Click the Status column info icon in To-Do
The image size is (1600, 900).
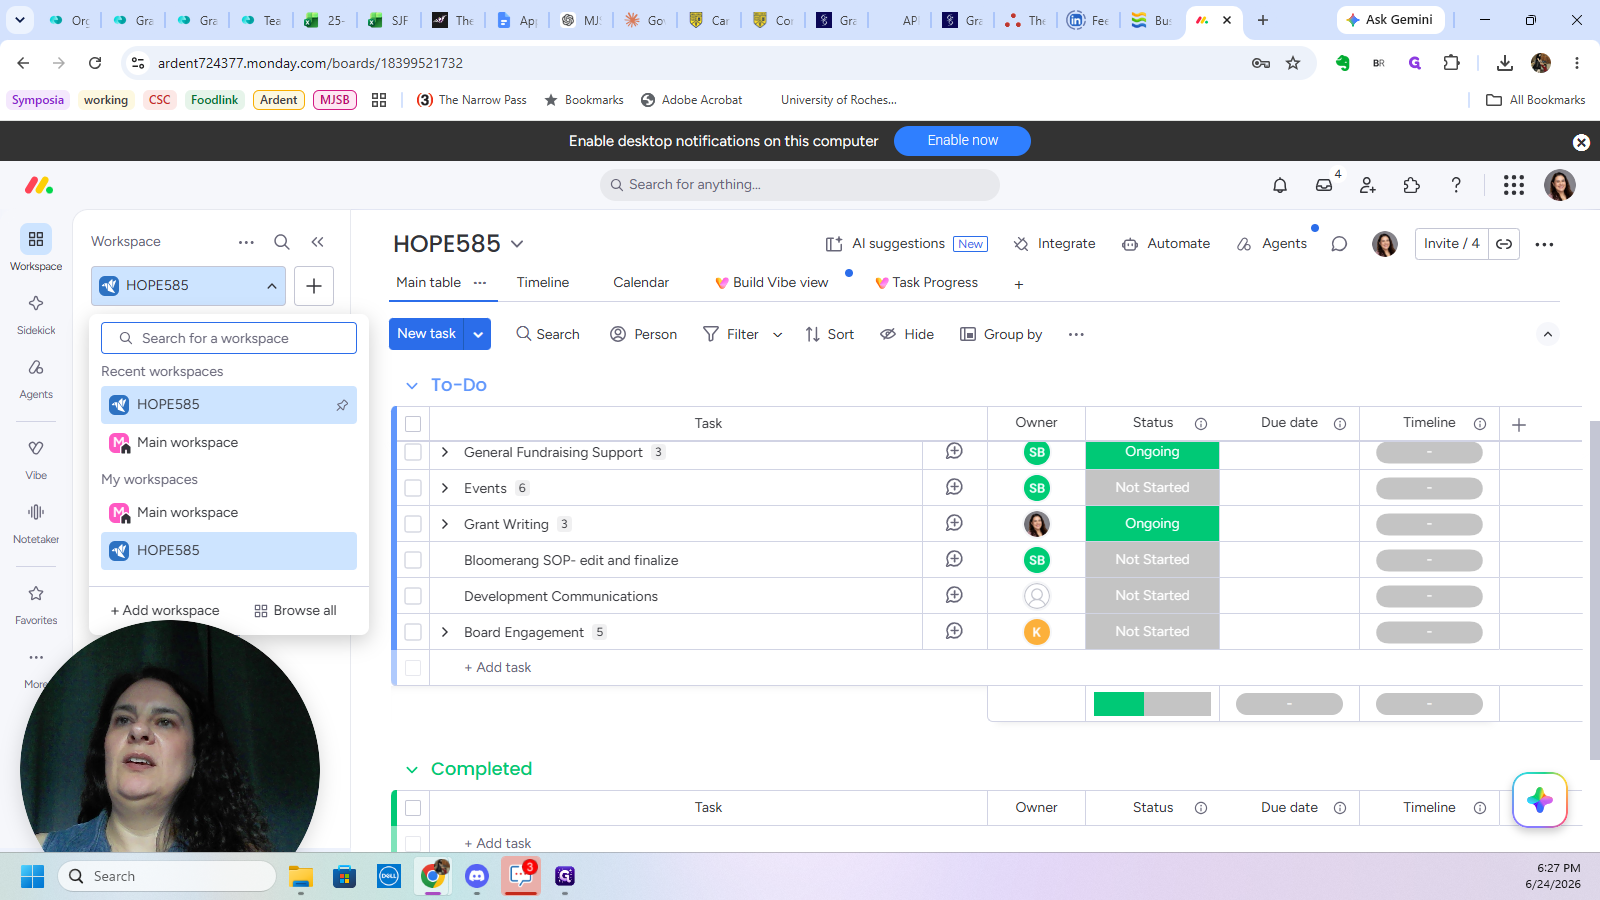tap(1201, 424)
